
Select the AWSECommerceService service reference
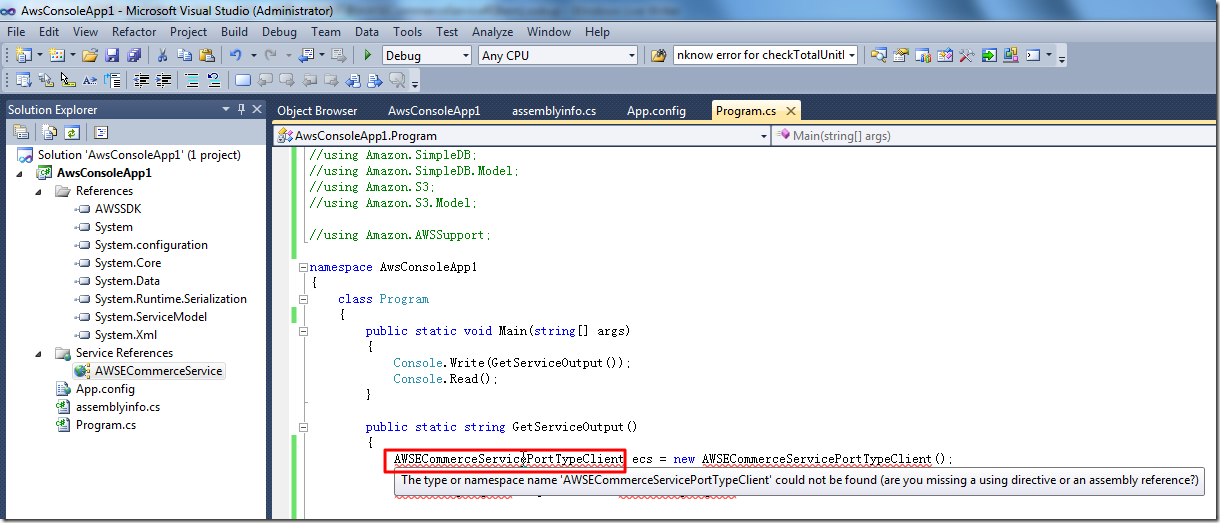pyautogui.click(x=158, y=371)
